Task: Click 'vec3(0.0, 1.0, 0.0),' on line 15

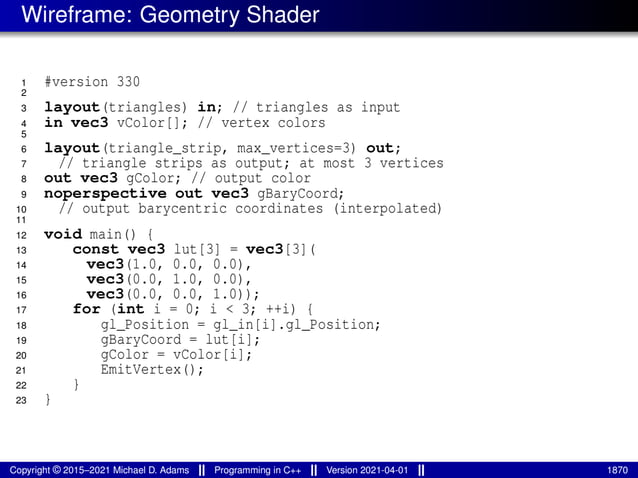Action: click(169, 279)
